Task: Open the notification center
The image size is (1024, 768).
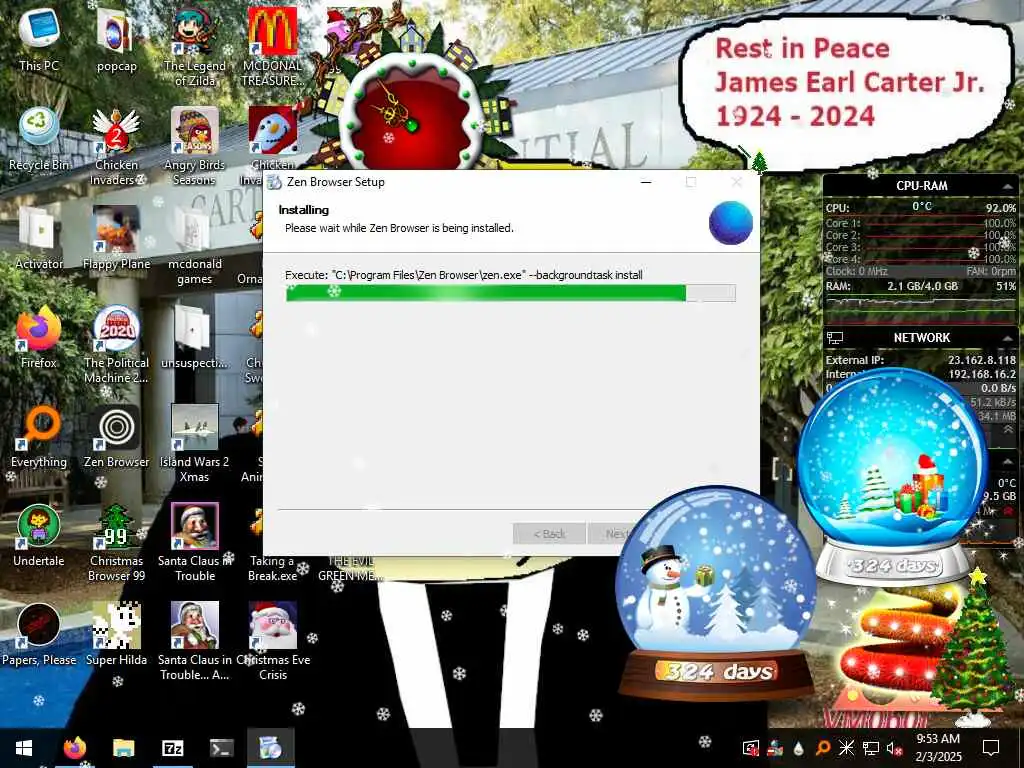Action: (991, 748)
